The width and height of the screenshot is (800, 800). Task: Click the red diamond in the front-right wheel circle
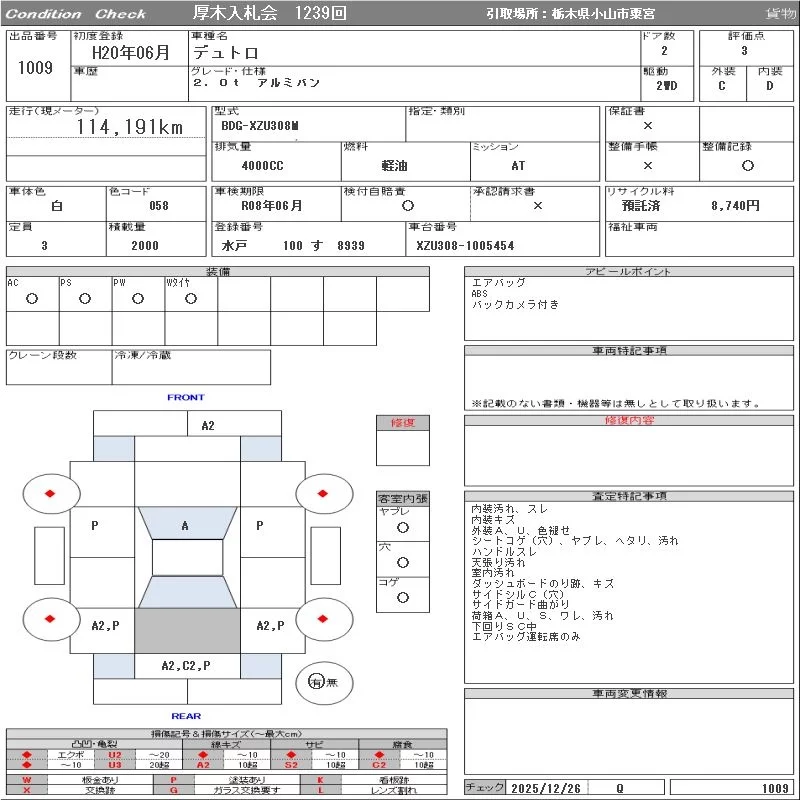pyautogui.click(x=322, y=493)
